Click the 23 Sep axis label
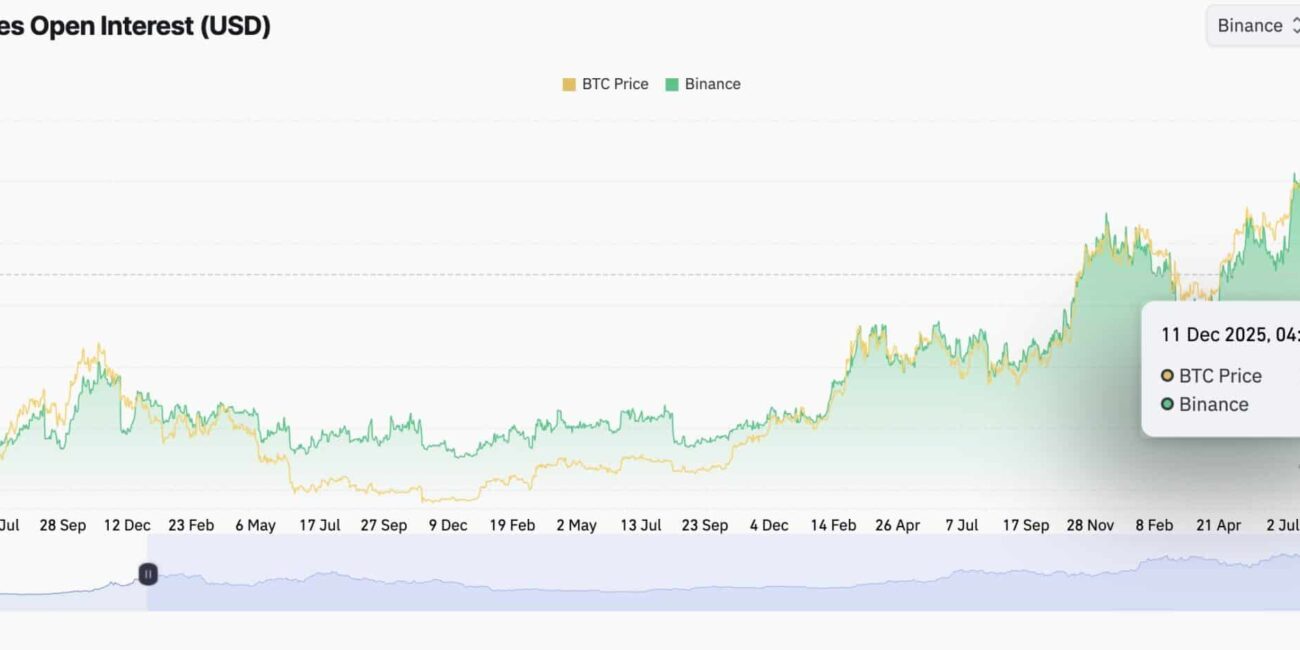The image size is (1300, 650). coord(704,525)
